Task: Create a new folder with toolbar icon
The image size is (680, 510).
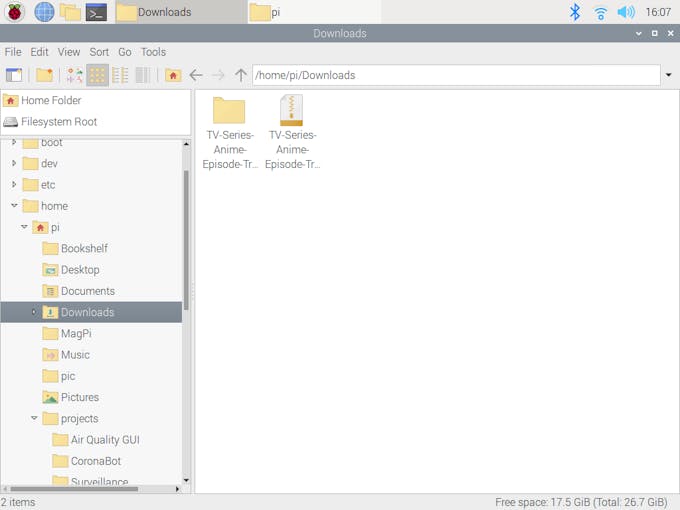Action: click(x=45, y=75)
